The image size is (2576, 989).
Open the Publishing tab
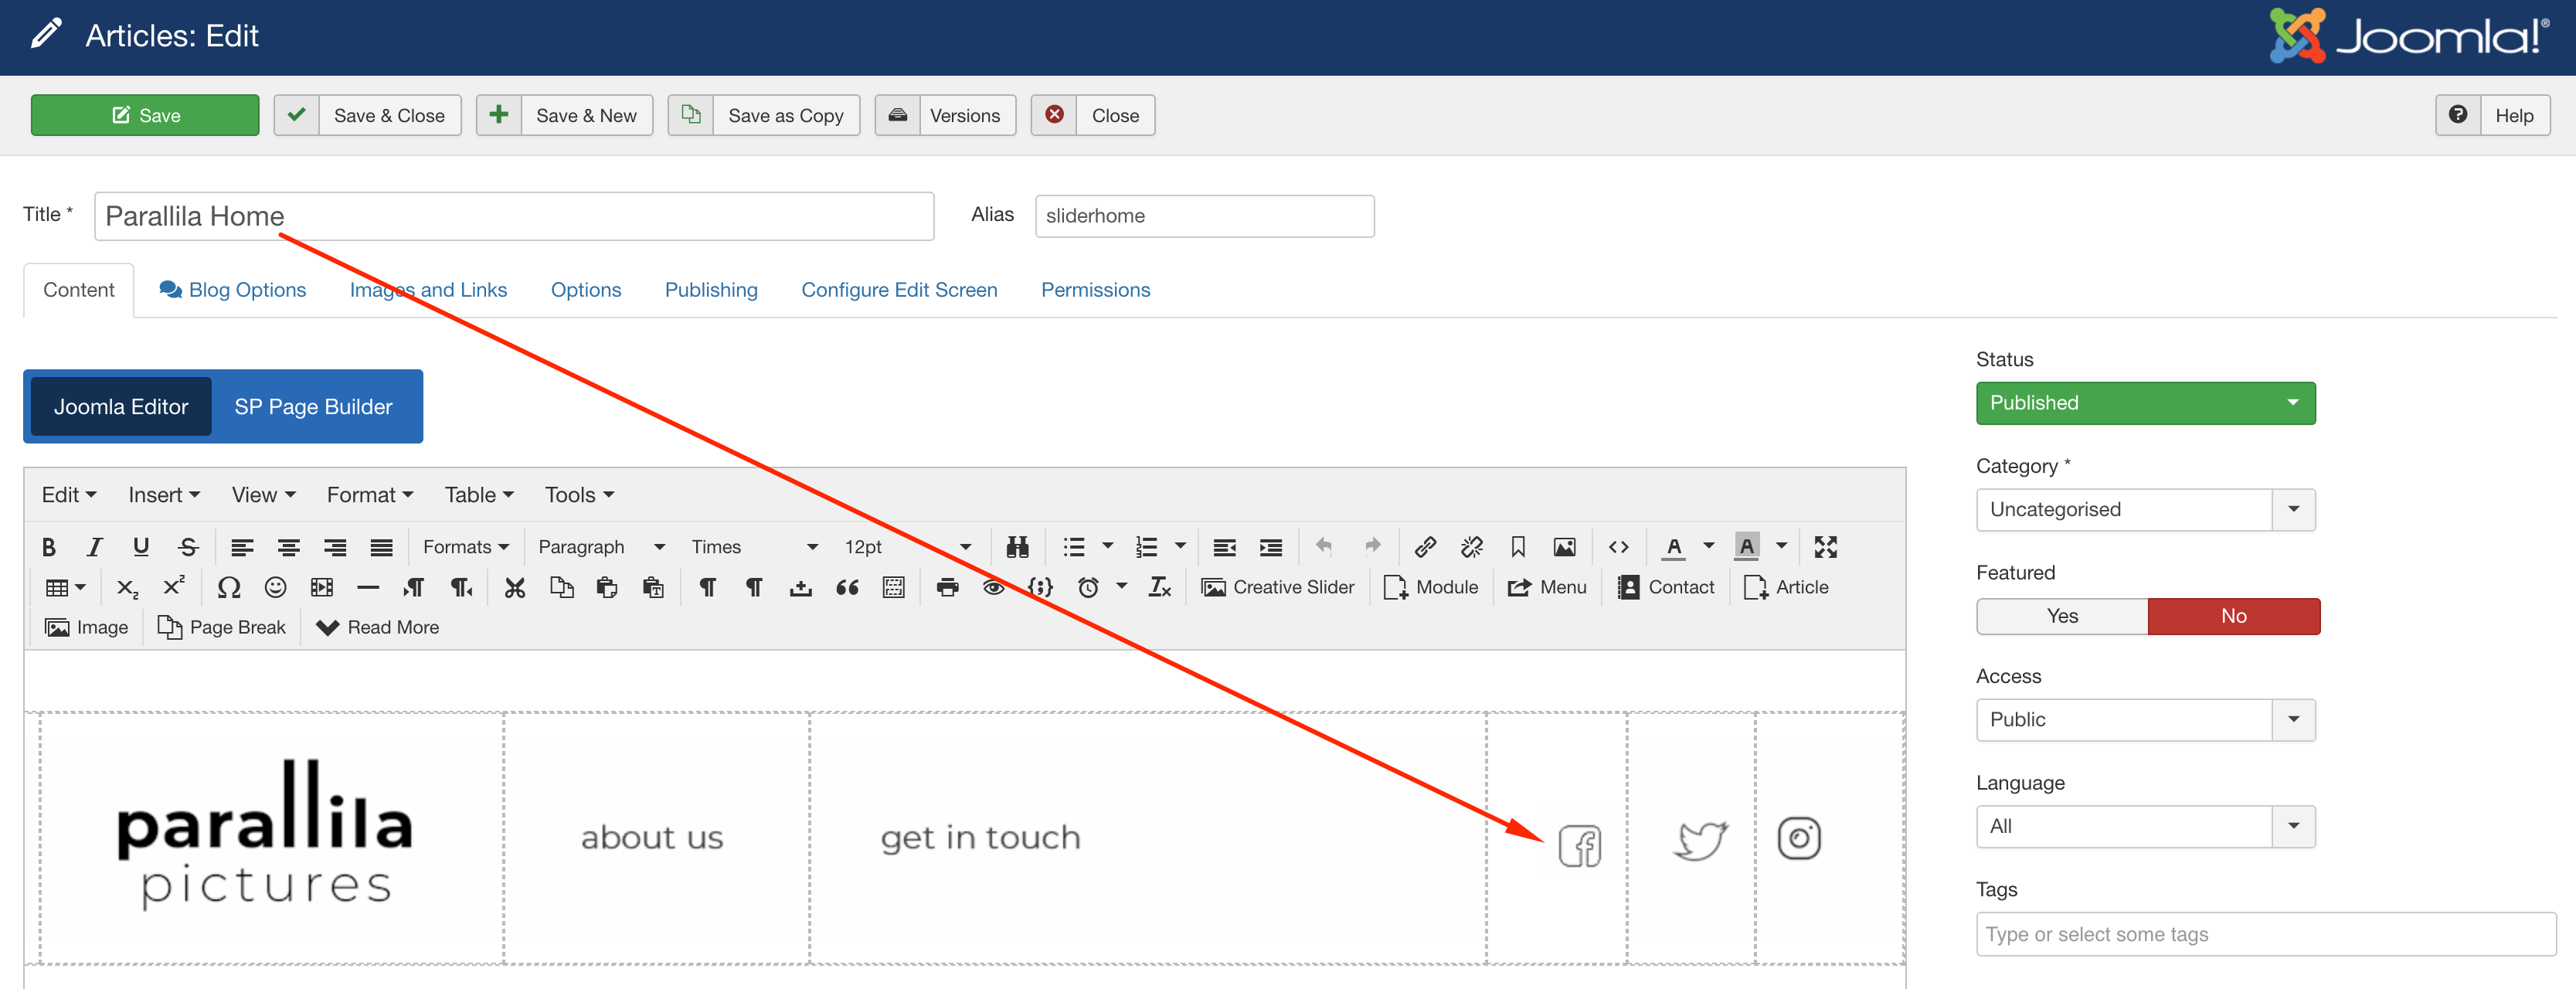[710, 290]
